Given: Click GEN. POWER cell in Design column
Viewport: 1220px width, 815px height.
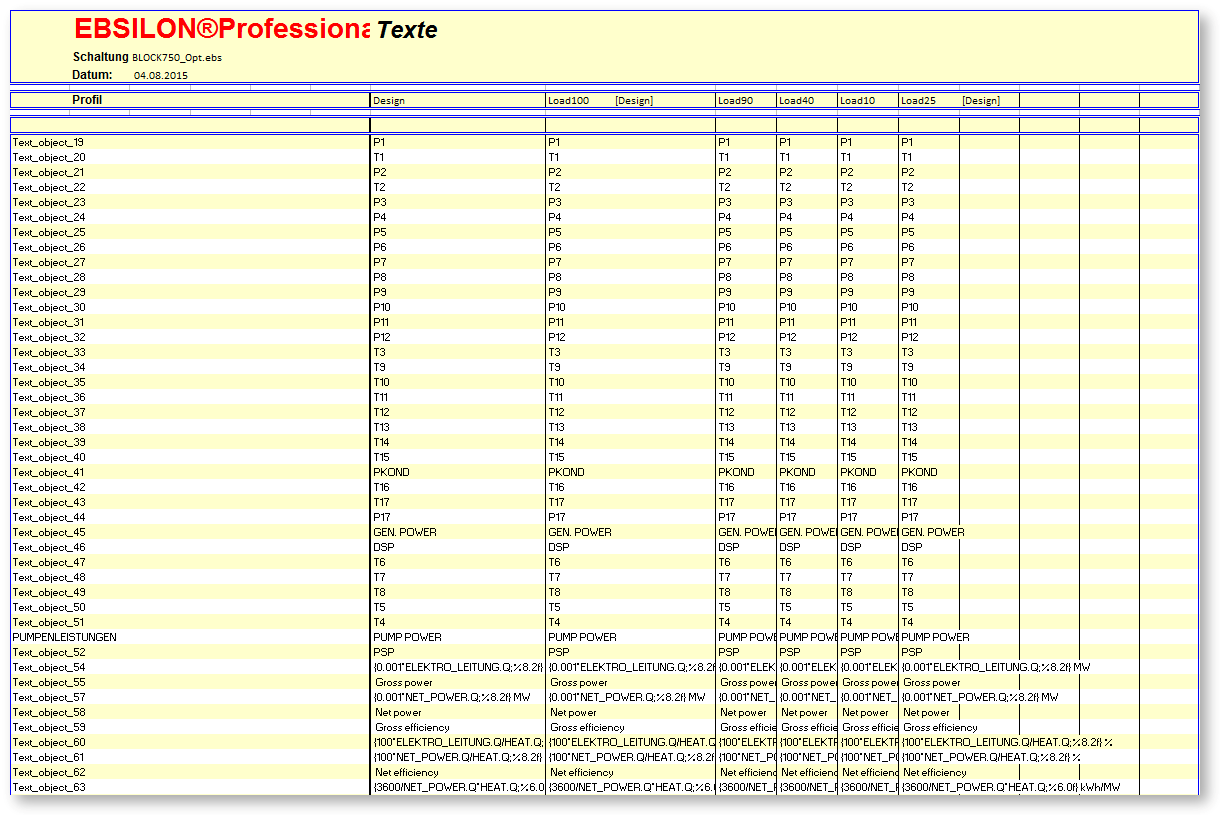Looking at the screenshot, I should click(405, 532).
